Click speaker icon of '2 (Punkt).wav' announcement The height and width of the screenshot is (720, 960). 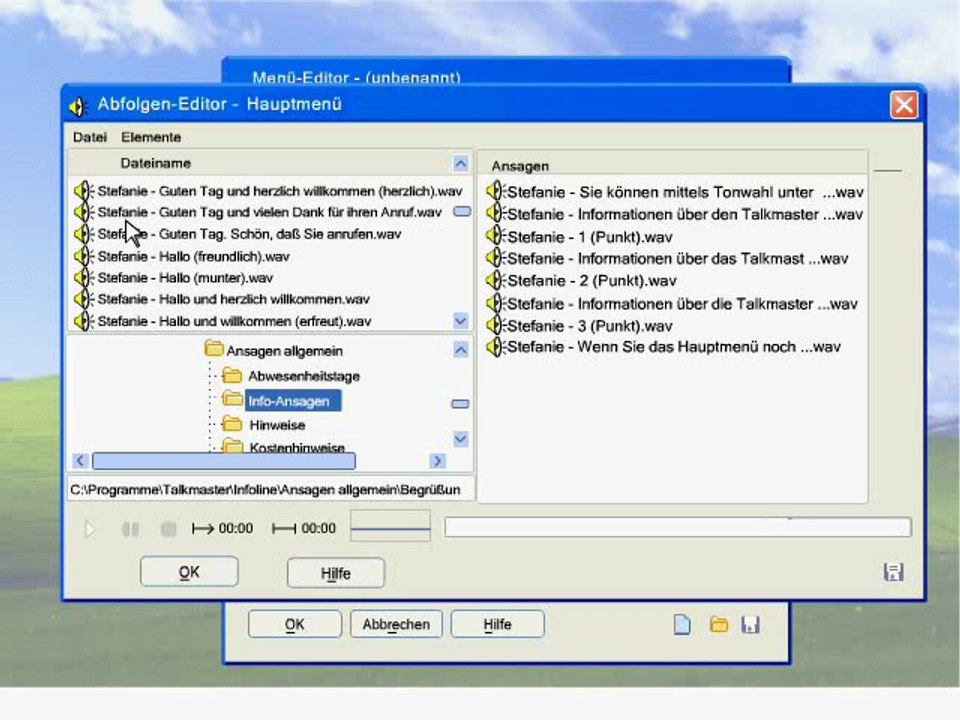(x=495, y=280)
